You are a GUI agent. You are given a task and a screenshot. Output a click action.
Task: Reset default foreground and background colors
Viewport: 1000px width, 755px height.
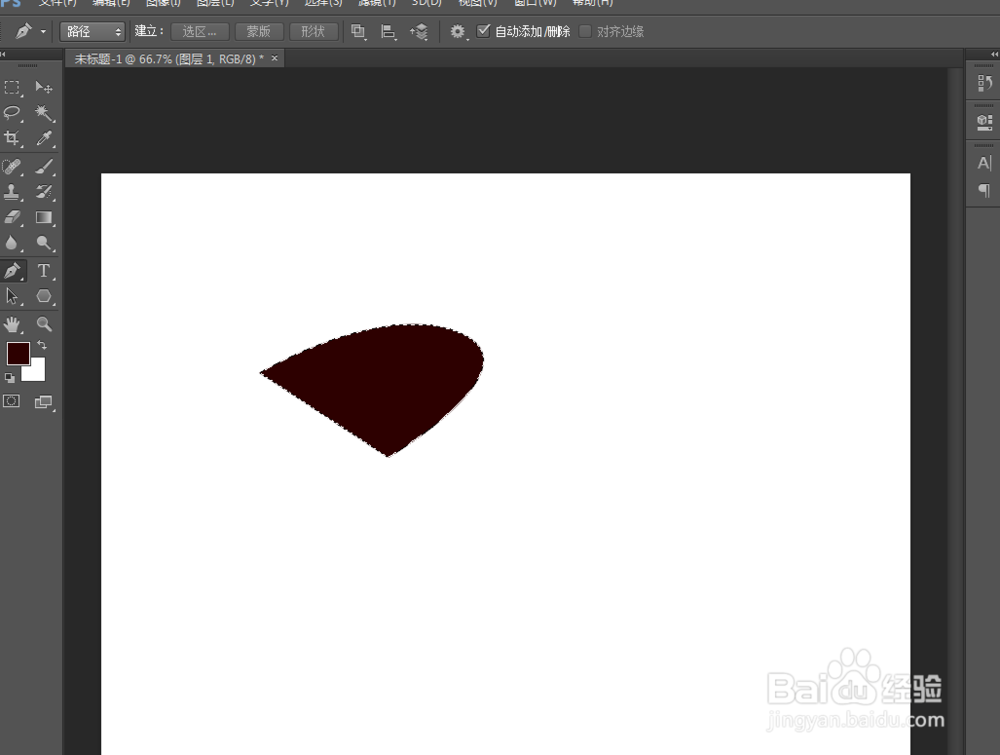click(10, 378)
